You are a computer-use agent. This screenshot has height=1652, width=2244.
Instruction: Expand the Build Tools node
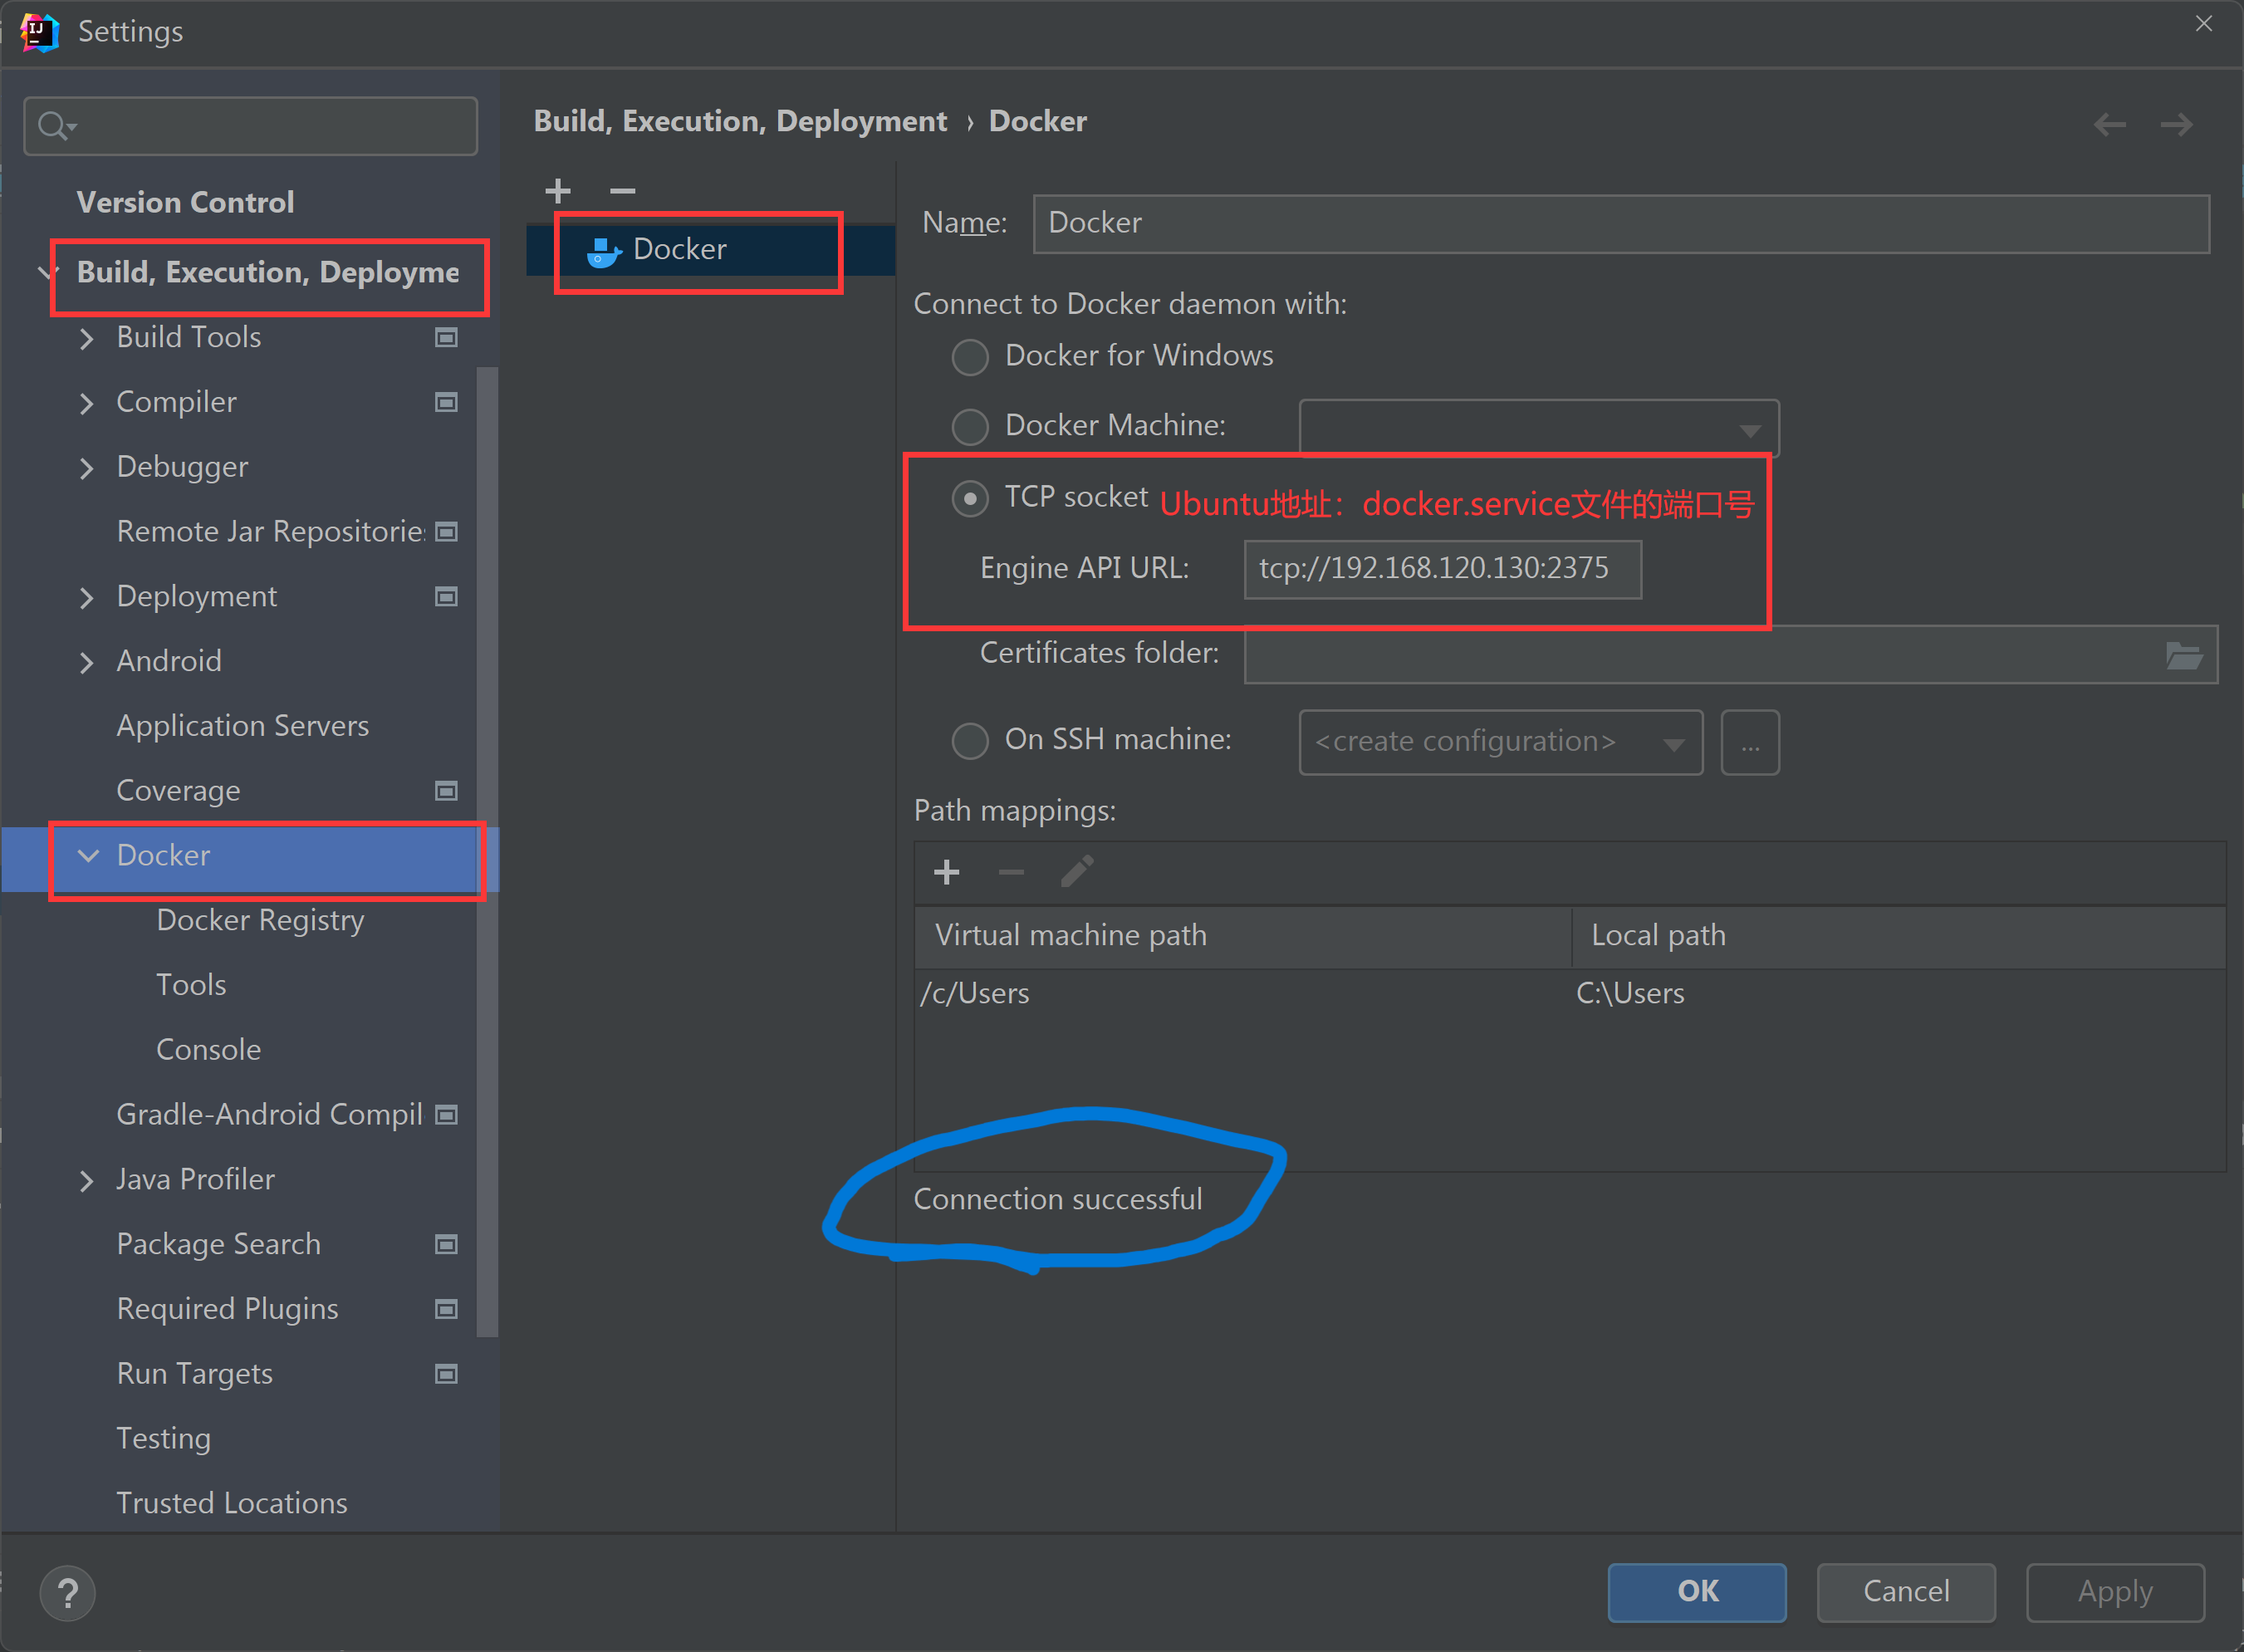pos(86,338)
